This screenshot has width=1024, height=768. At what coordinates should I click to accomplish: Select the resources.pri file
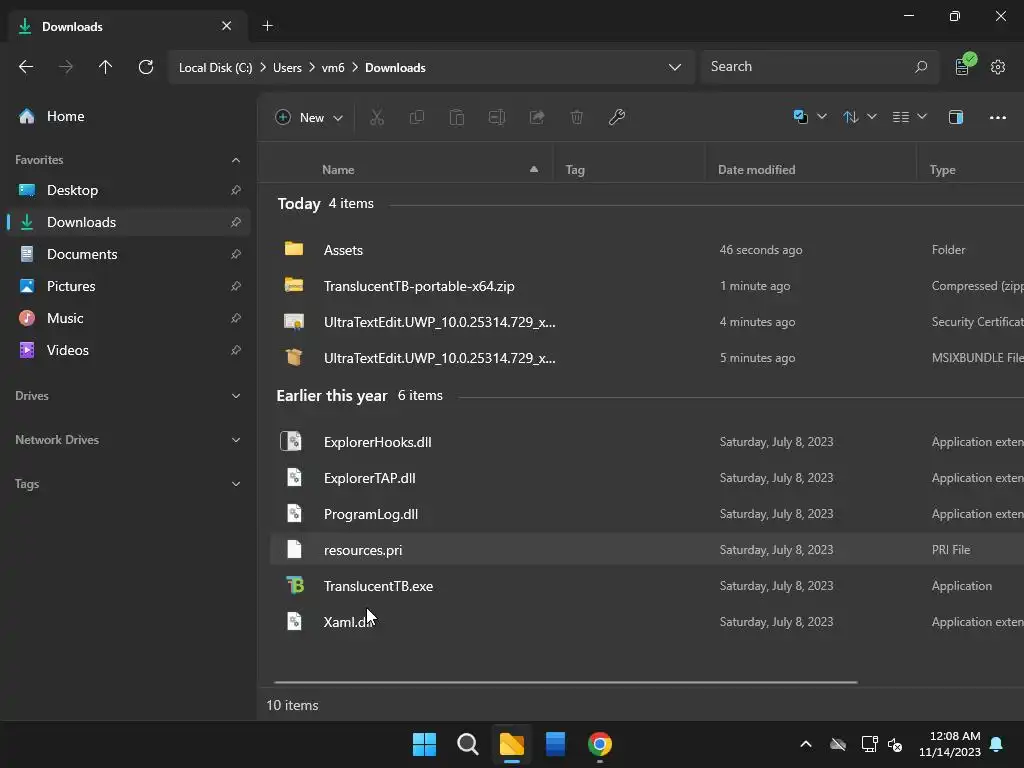(x=647, y=550)
